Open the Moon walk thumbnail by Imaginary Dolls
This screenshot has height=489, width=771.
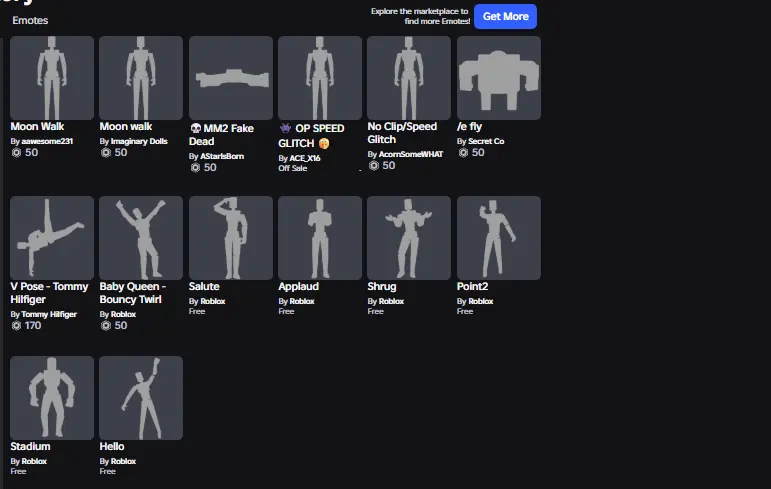pos(141,78)
